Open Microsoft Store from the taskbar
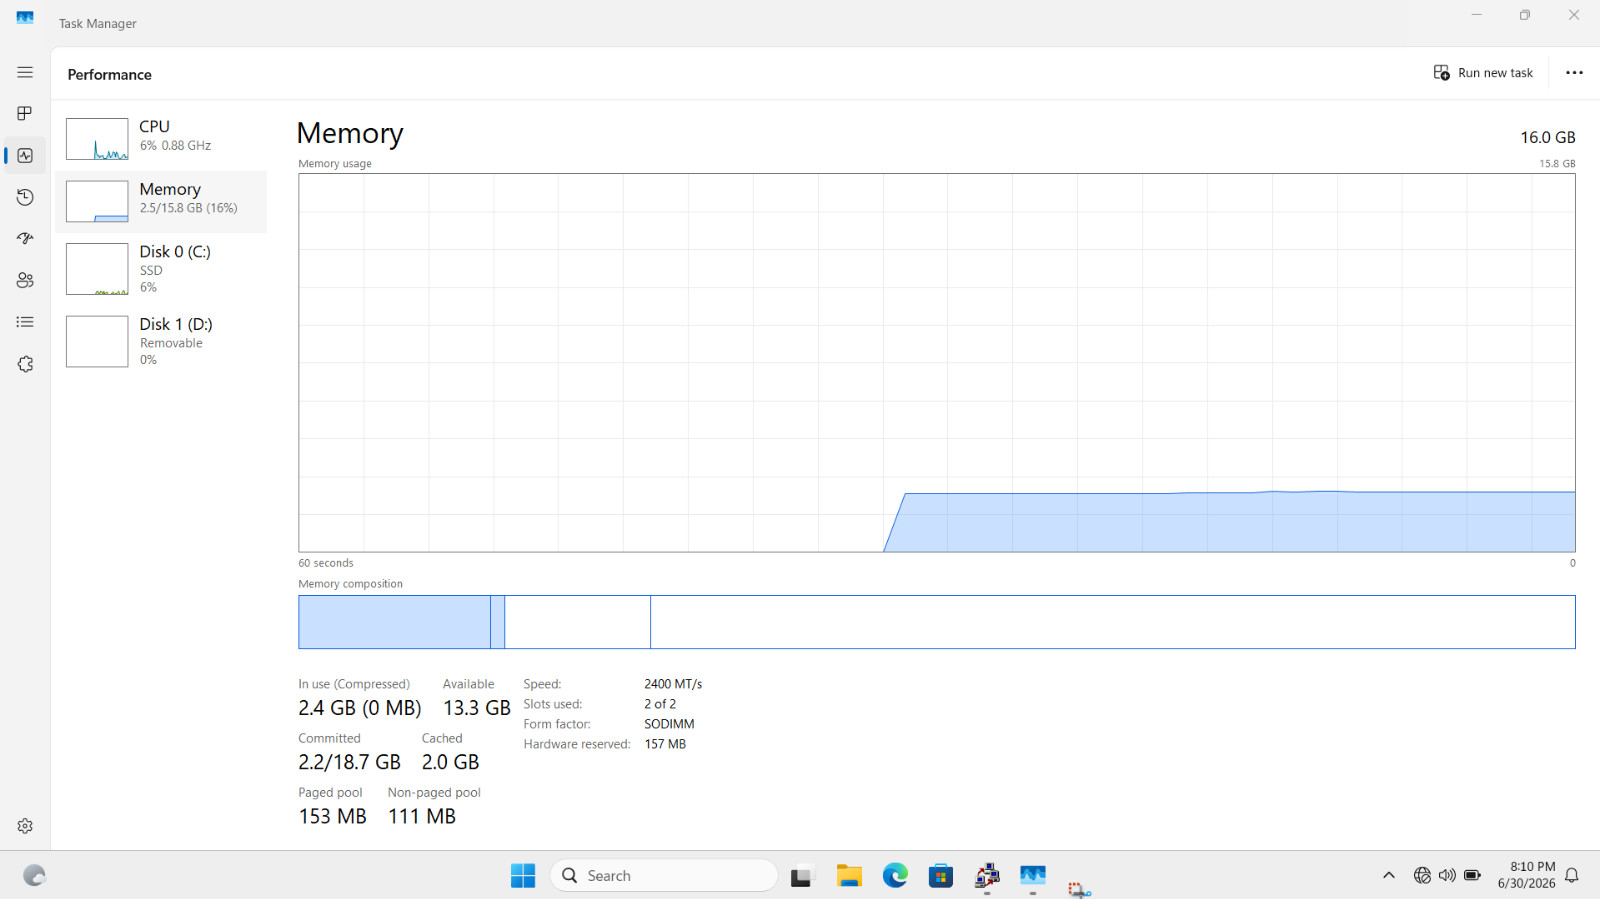1600x899 pixels. 941,876
